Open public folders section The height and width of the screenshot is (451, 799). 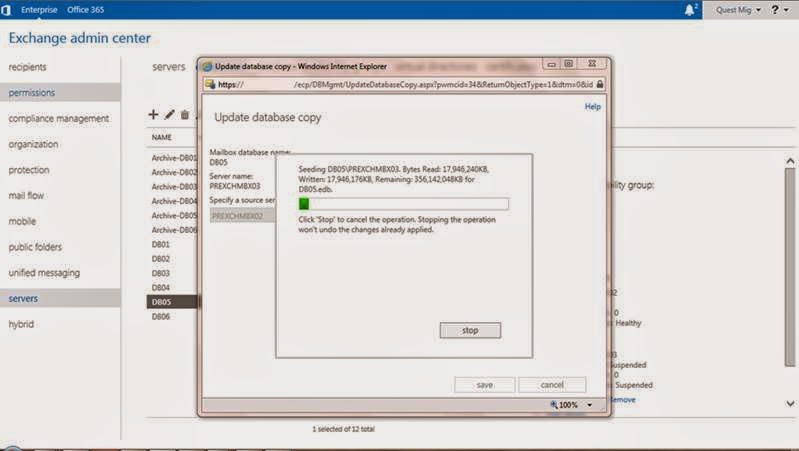click(x=35, y=247)
